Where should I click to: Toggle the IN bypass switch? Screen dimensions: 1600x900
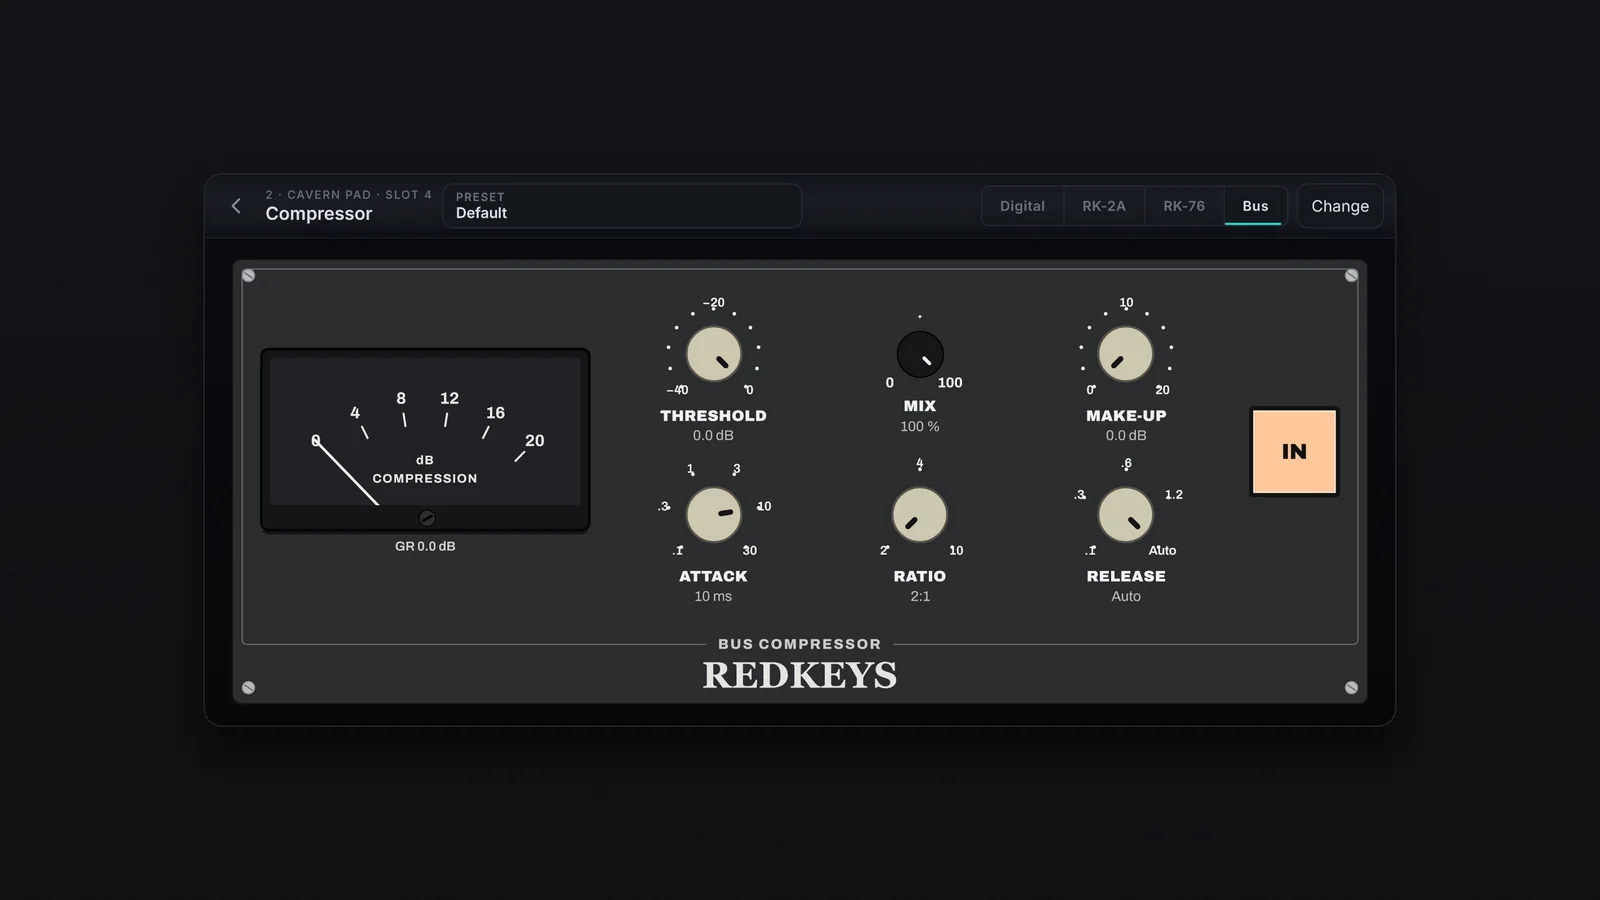click(1294, 452)
